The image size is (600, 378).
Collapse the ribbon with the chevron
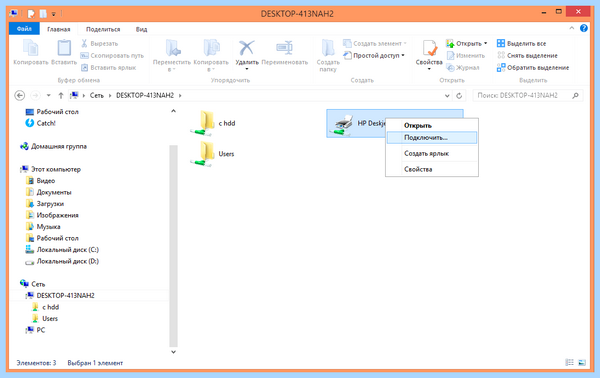pyautogui.click(x=572, y=28)
